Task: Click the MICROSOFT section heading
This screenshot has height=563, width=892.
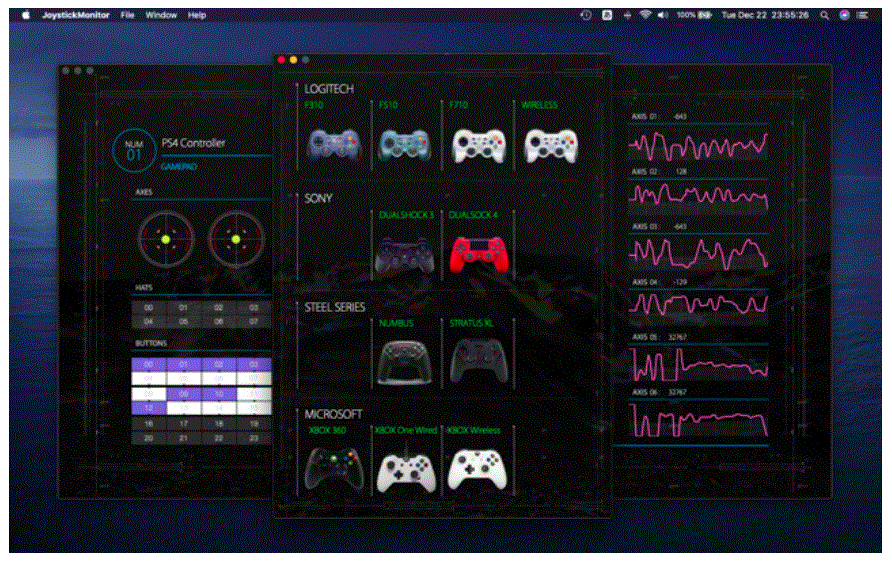Action: point(333,415)
